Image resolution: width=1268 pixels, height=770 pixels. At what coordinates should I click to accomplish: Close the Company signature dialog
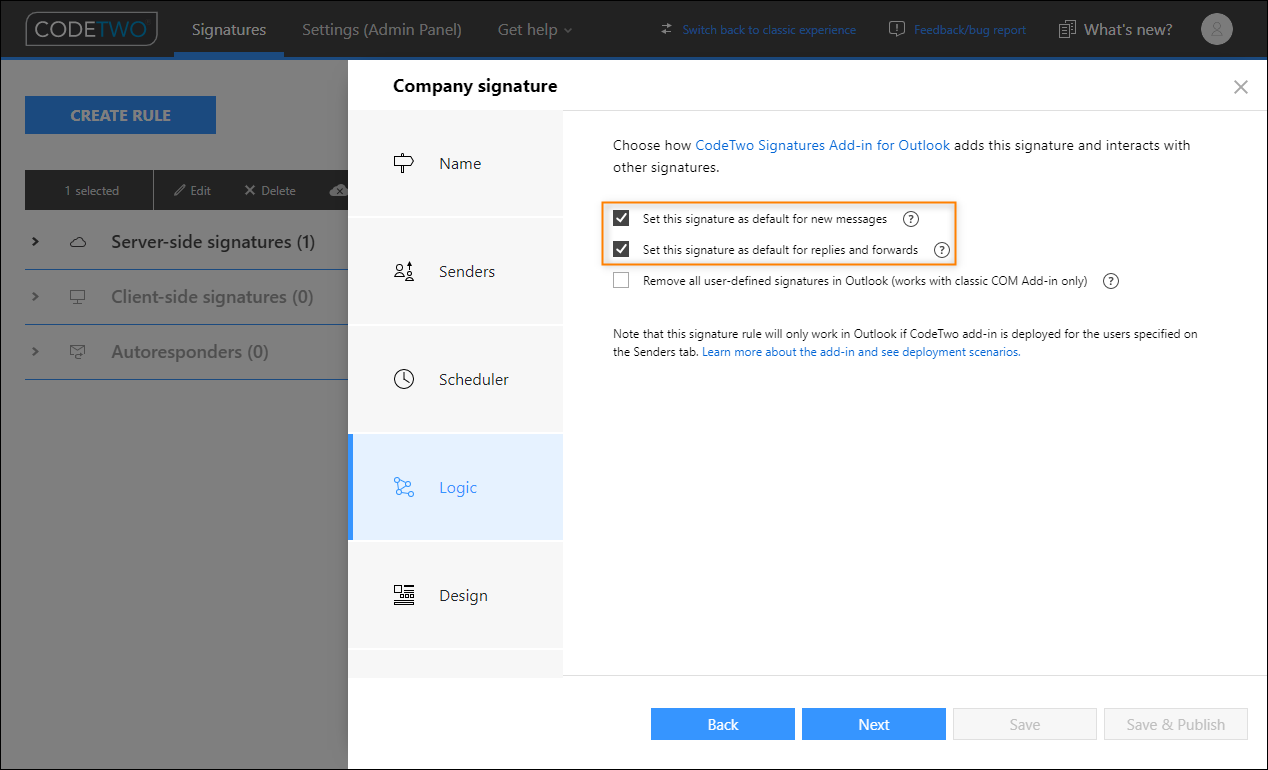[x=1241, y=87]
